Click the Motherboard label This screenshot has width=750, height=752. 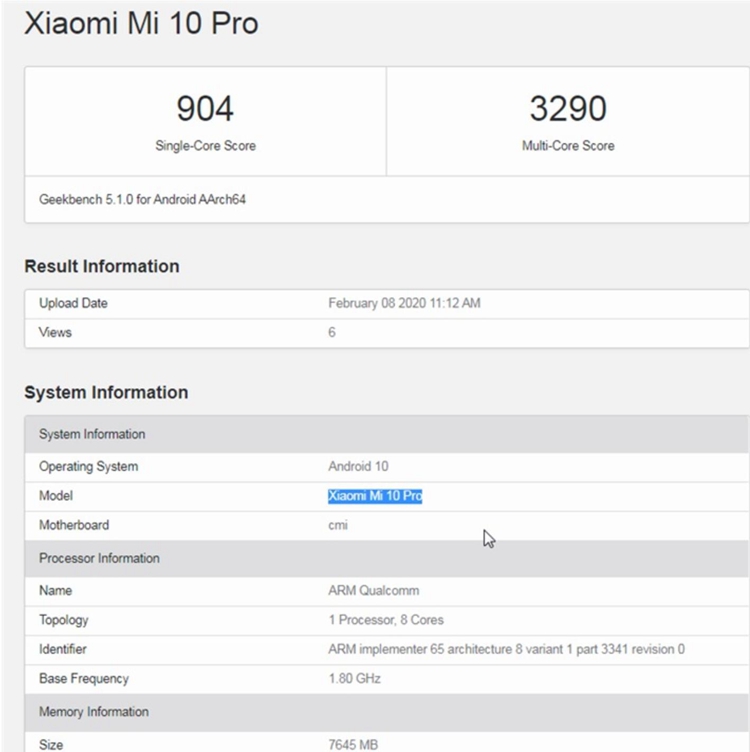(74, 525)
